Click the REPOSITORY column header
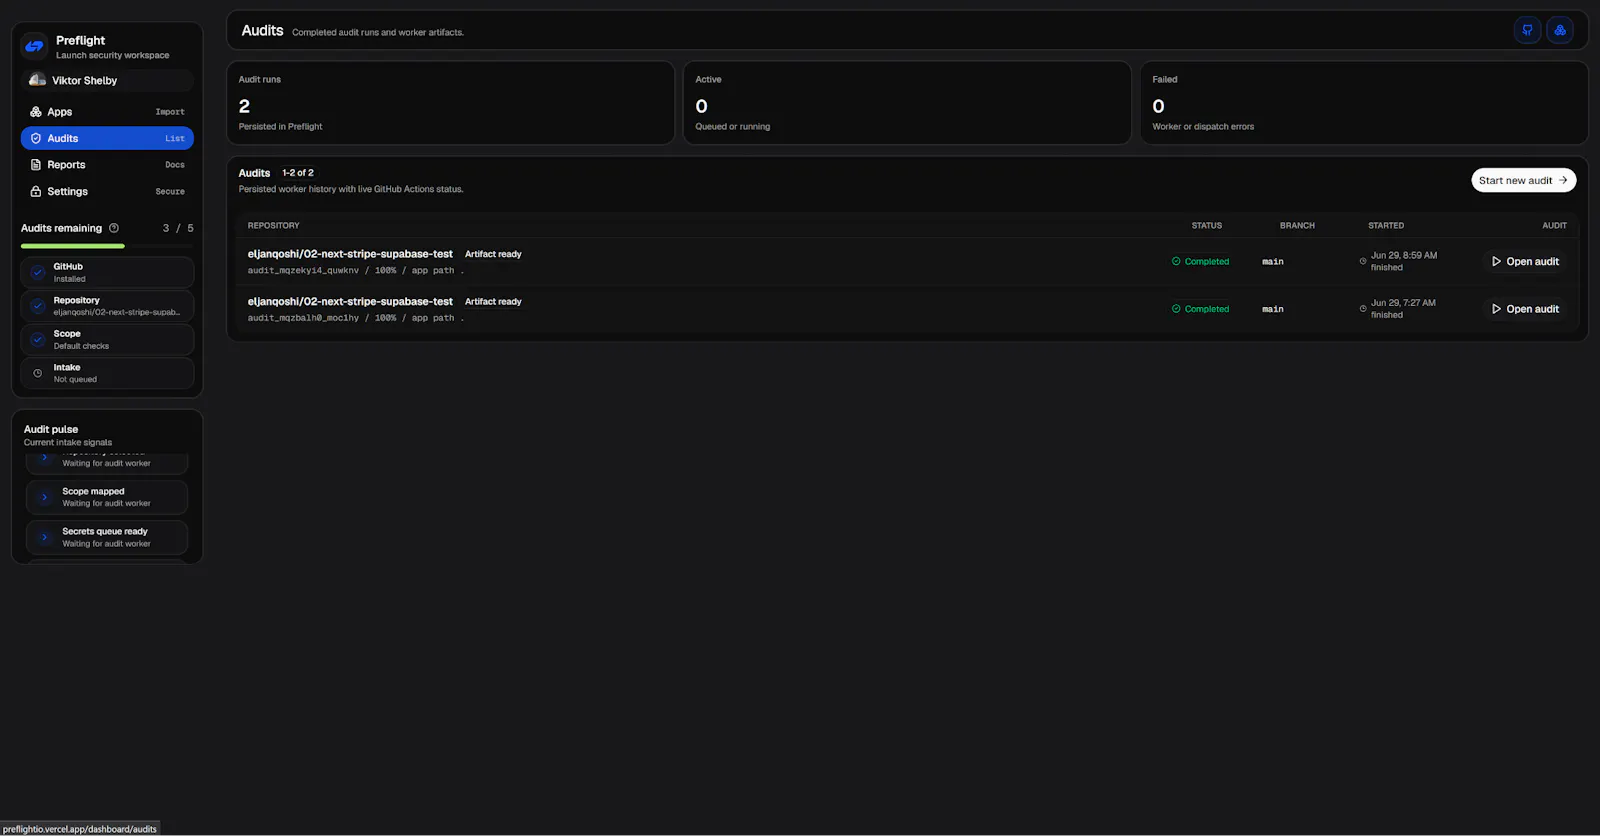 pyautogui.click(x=274, y=226)
